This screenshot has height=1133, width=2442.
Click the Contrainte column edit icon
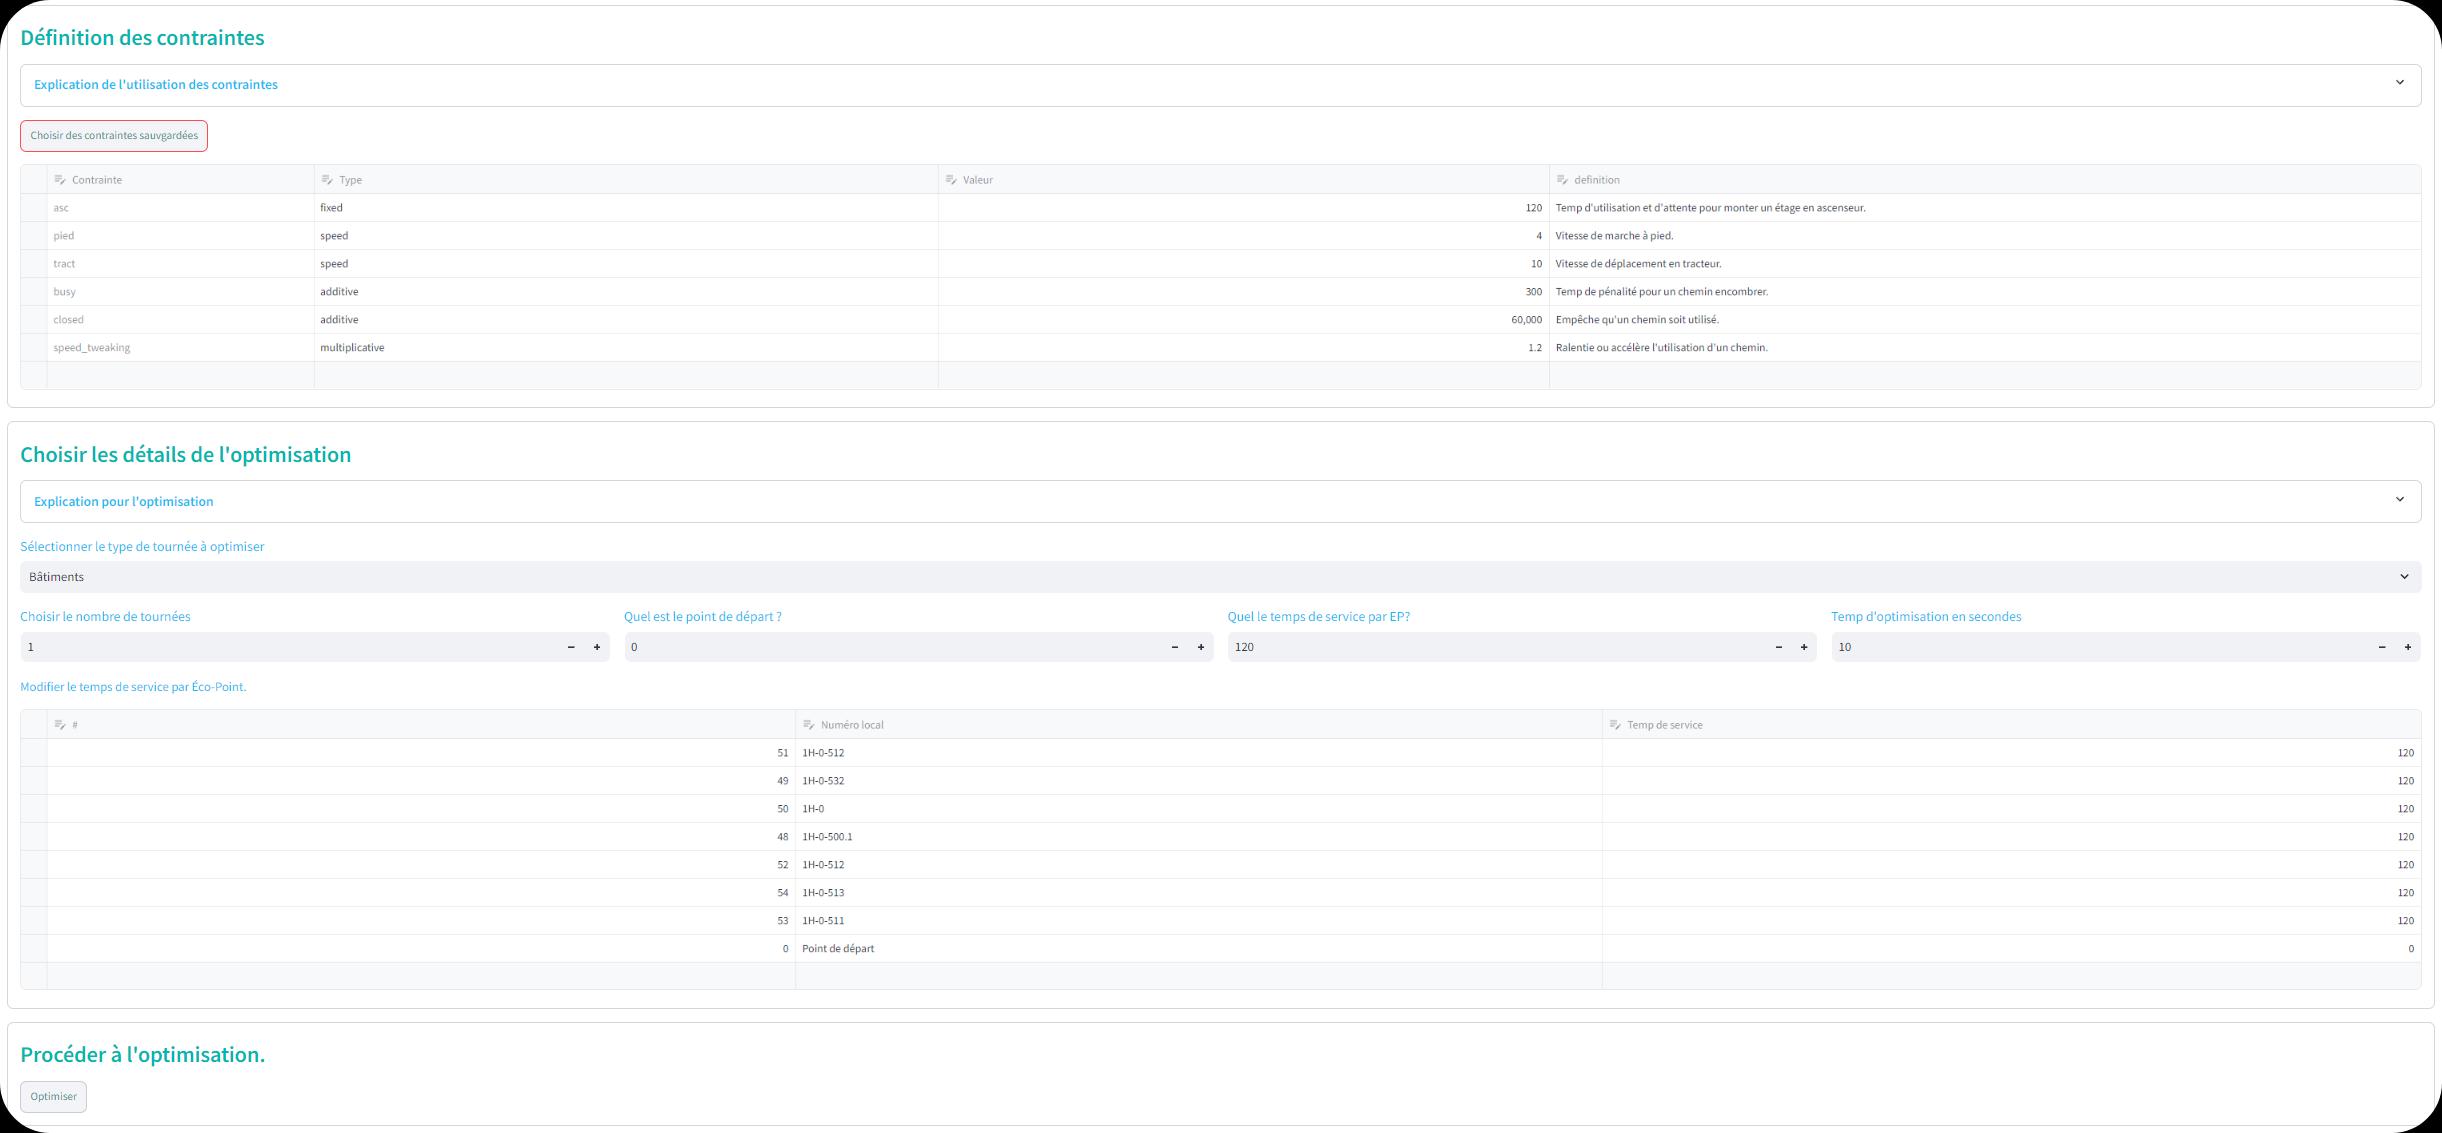click(x=60, y=180)
